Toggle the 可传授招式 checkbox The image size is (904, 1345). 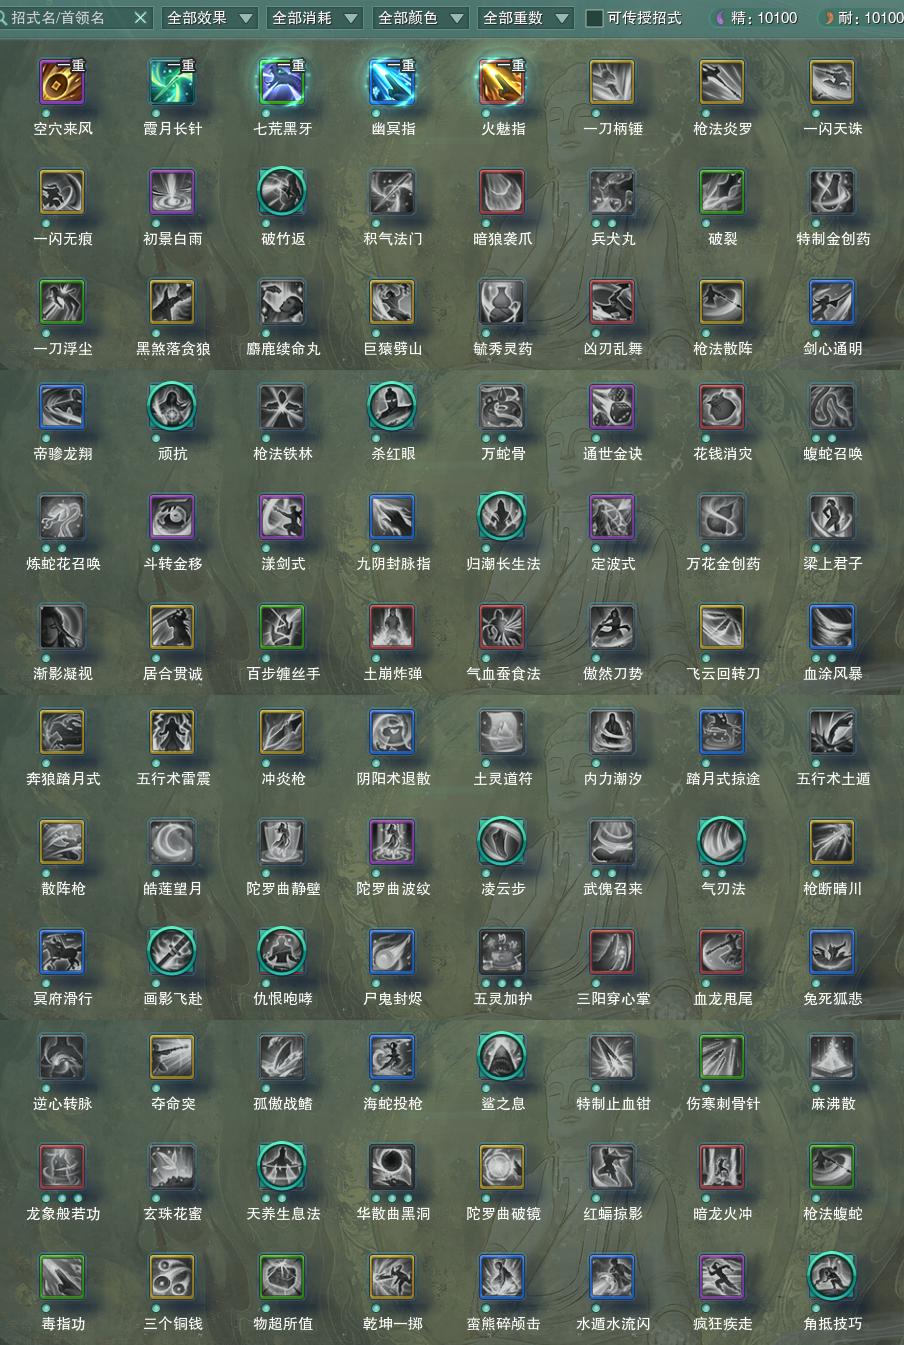[x=594, y=18]
